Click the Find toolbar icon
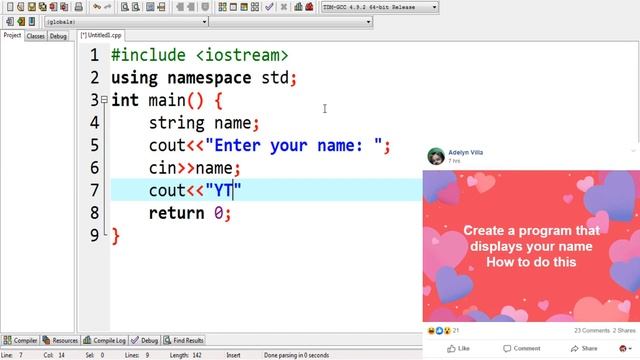The image size is (640, 360). tap(124, 7)
